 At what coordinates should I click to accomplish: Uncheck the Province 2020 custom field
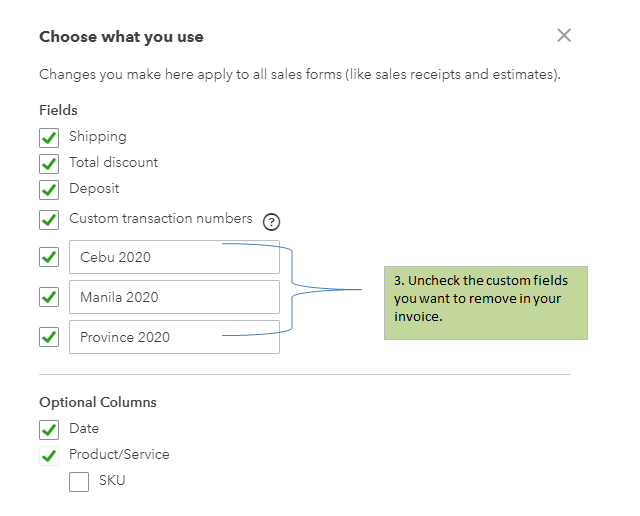pyautogui.click(x=49, y=337)
